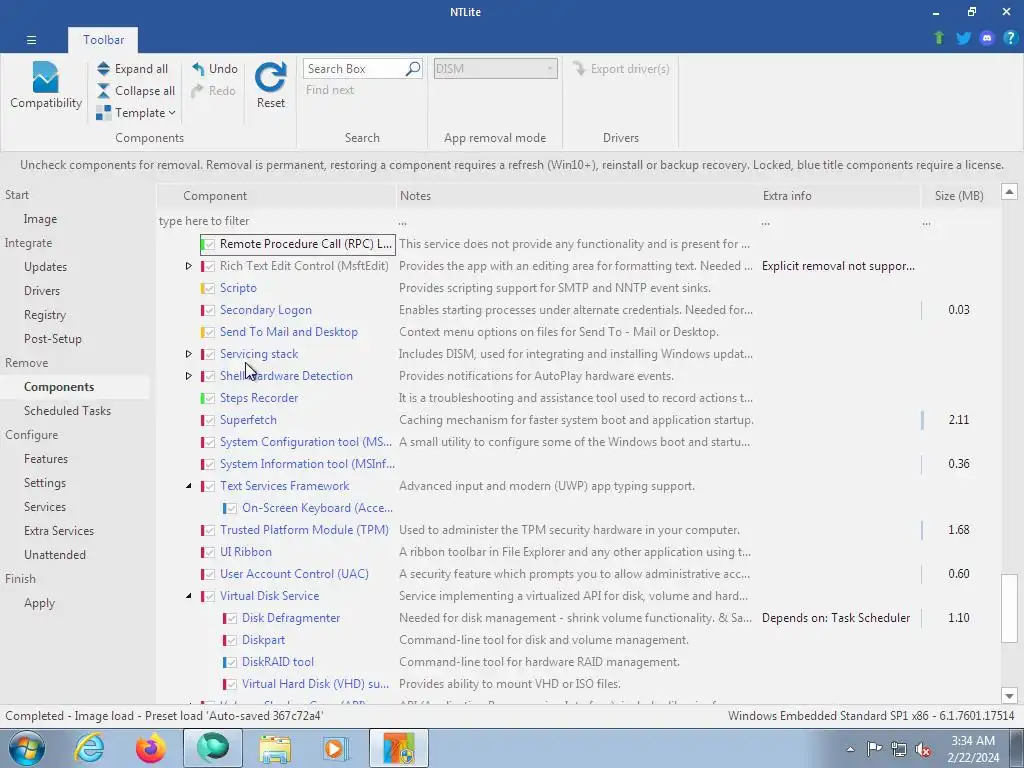Click the taskbar clock 3:34 AM
Screen dimensions: 1024x768
973,741
